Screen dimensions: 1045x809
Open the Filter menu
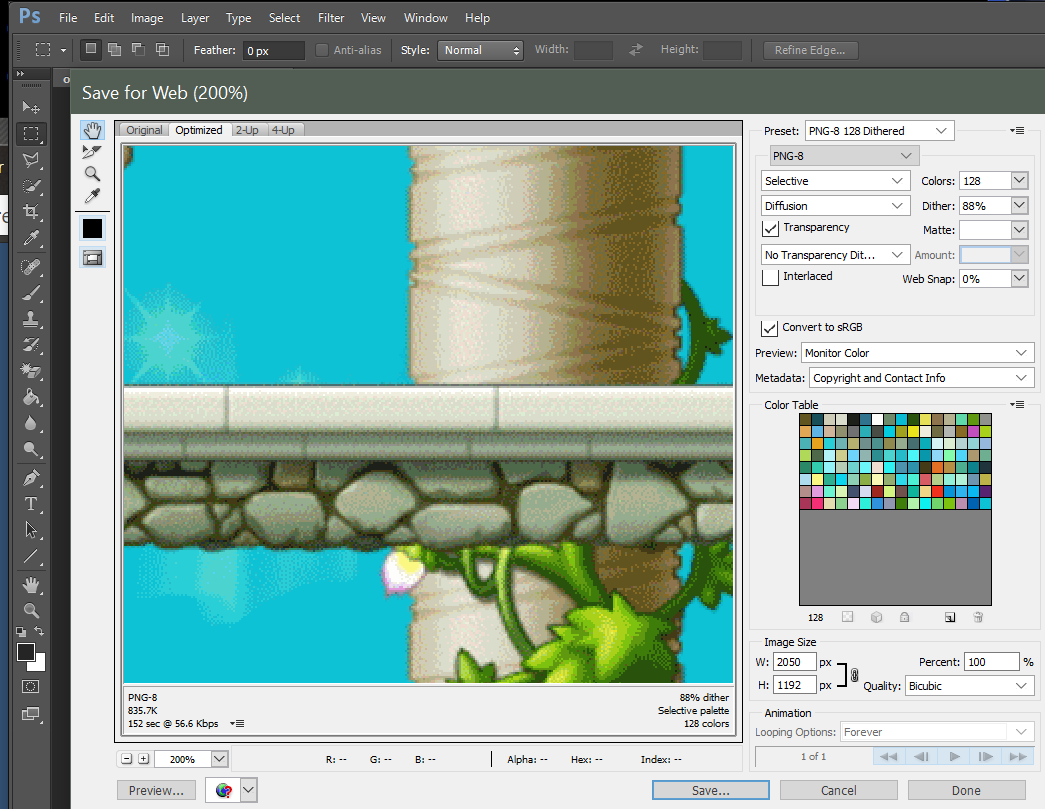click(331, 18)
